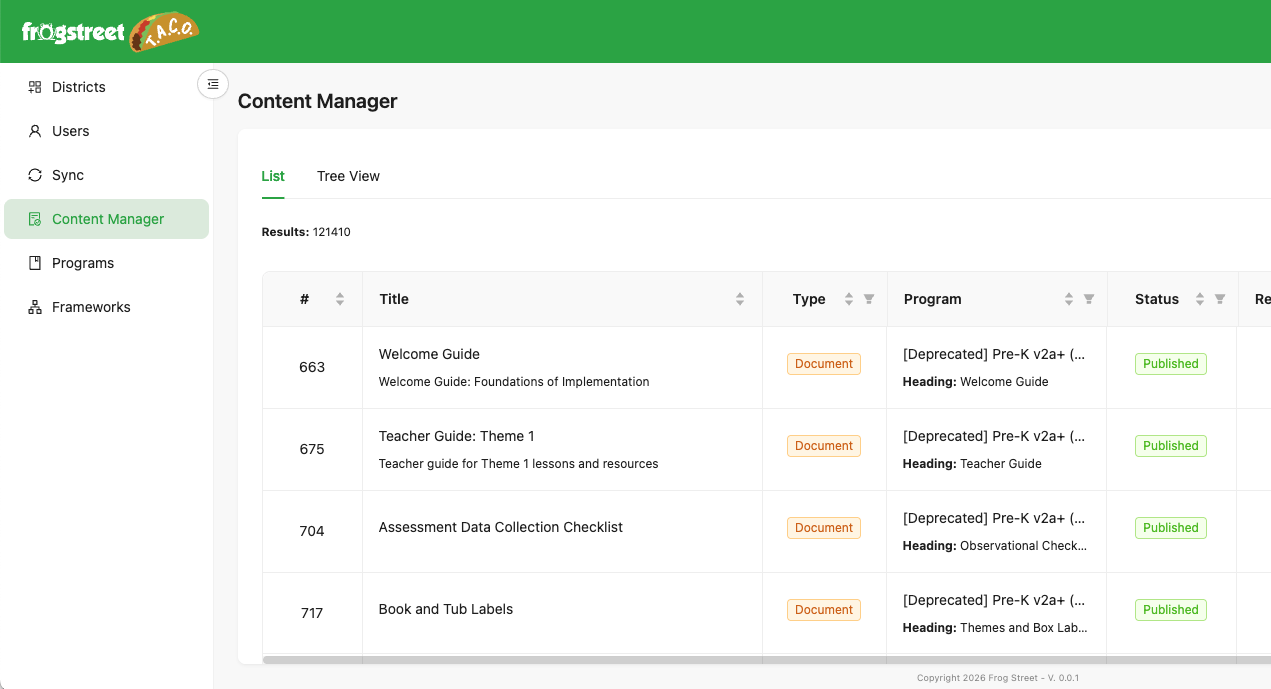Sort by Type using the sorter arrows
This screenshot has height=689, width=1271.
pos(849,299)
